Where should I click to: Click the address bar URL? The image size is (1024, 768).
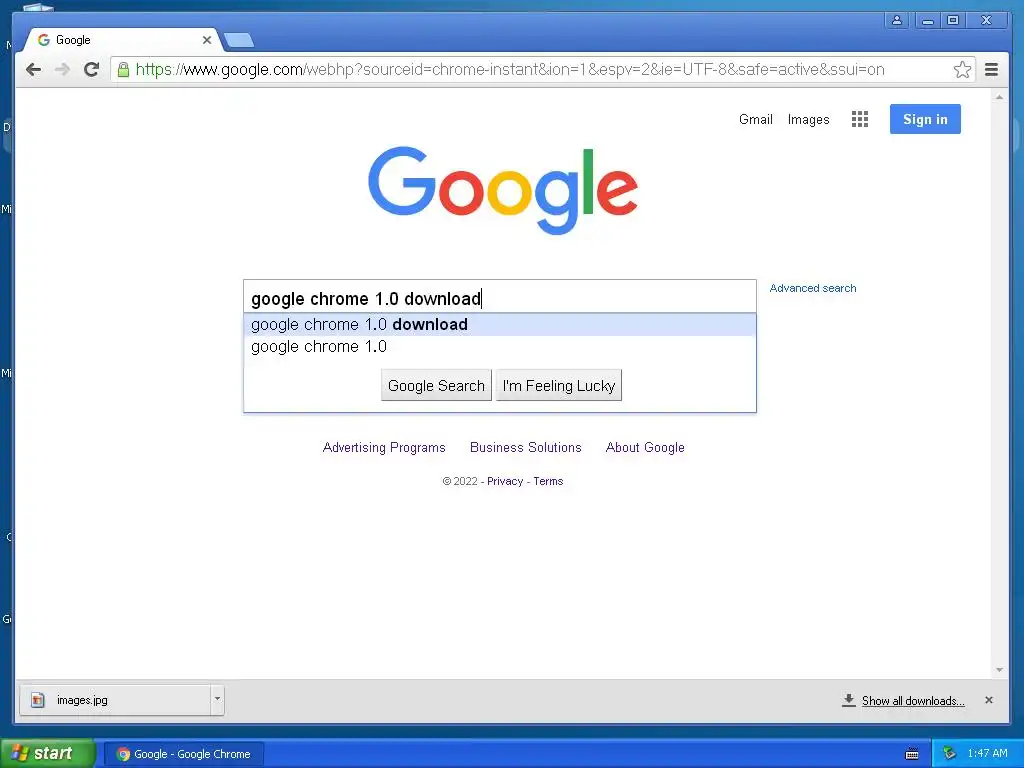coord(509,69)
